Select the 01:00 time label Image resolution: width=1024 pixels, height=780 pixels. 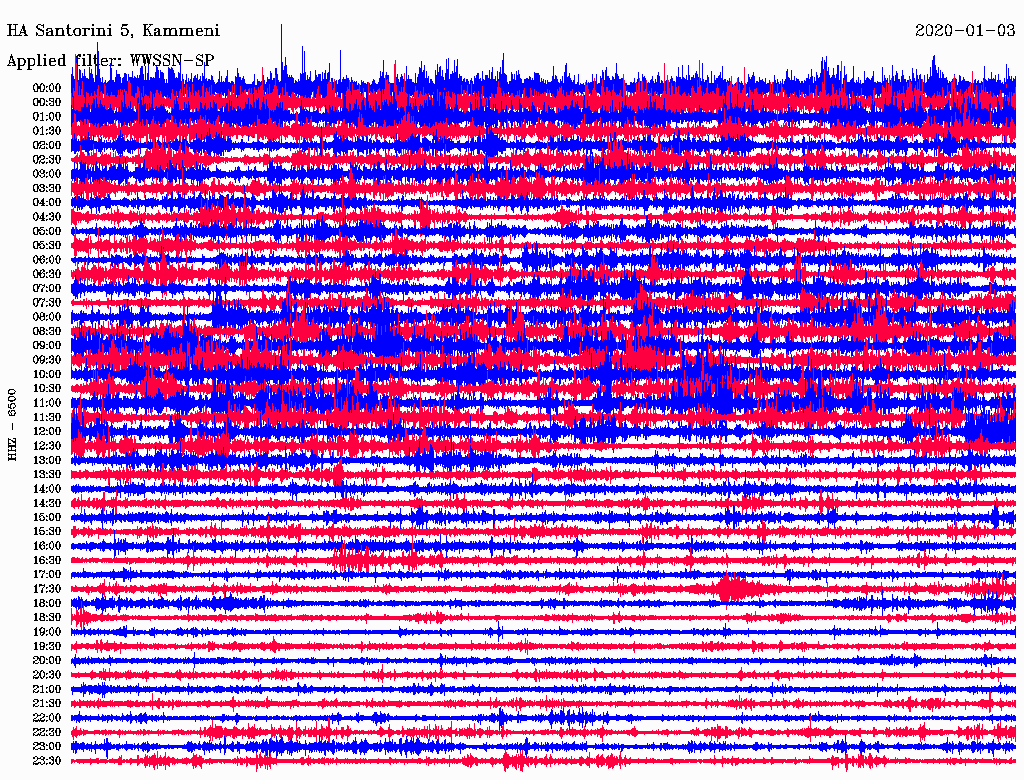[x=47, y=117]
